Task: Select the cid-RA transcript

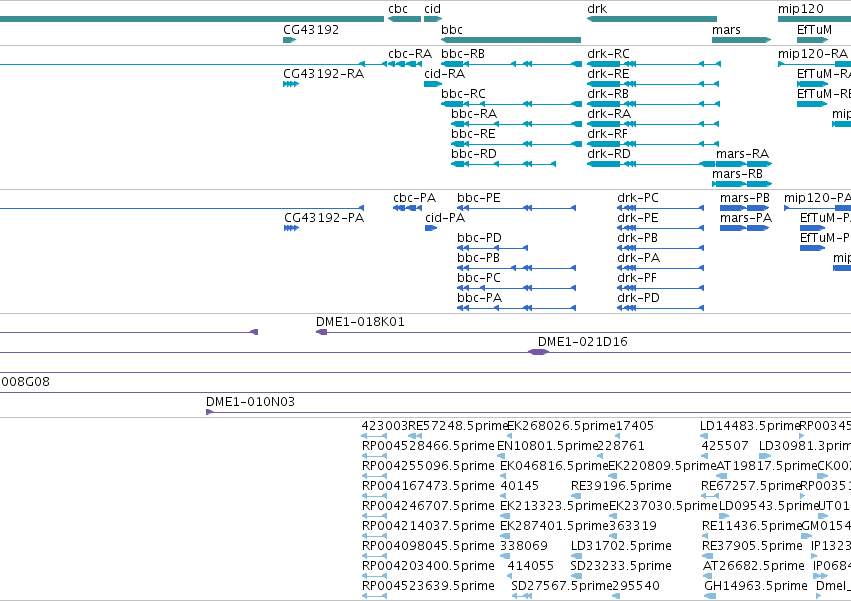Action: (x=433, y=84)
